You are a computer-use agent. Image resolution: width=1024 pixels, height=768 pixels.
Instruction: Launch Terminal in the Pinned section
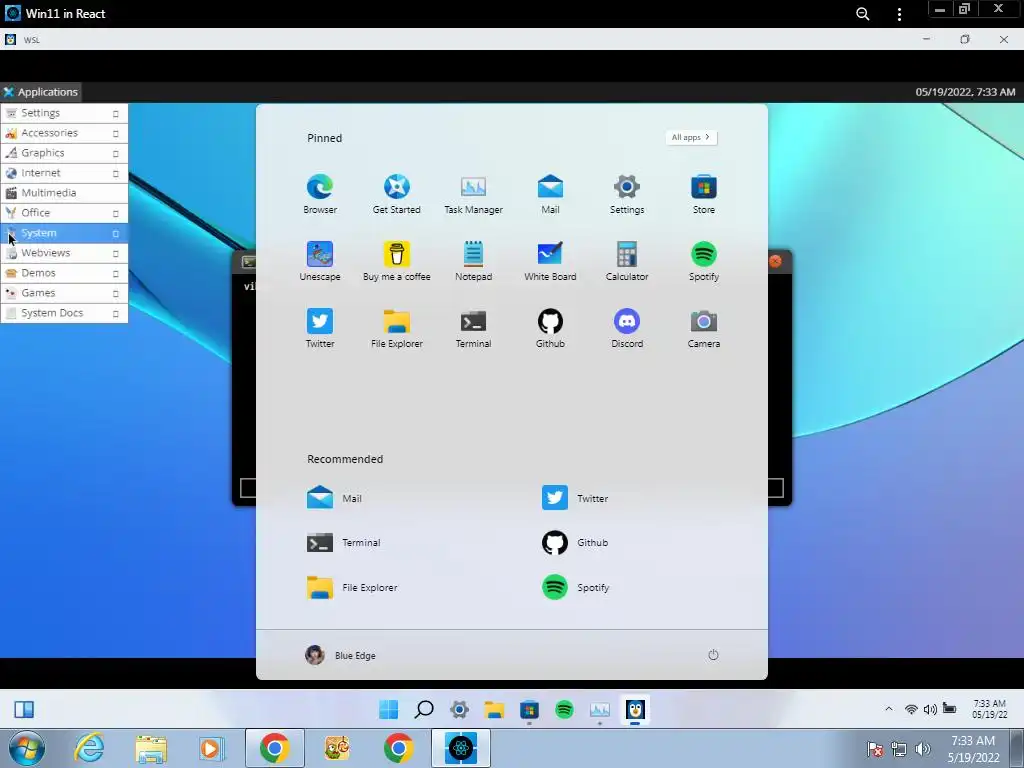[x=473, y=328]
